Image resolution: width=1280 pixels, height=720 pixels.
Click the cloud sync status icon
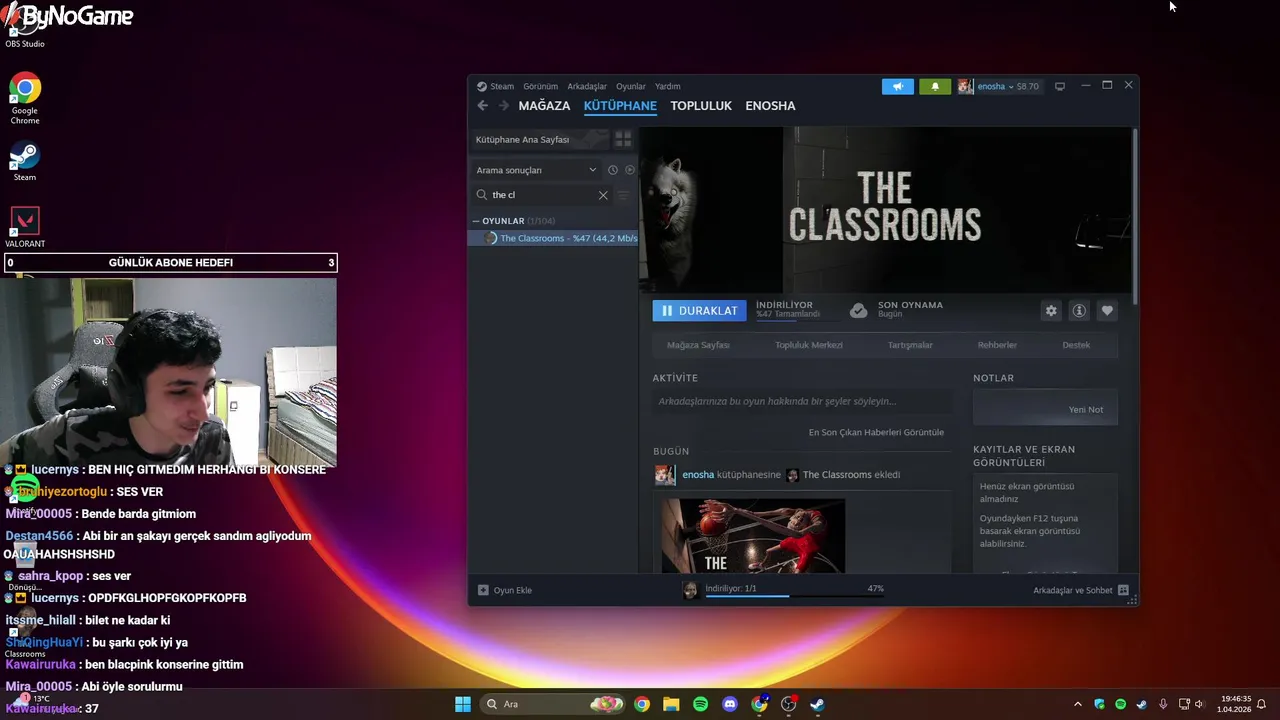(858, 311)
